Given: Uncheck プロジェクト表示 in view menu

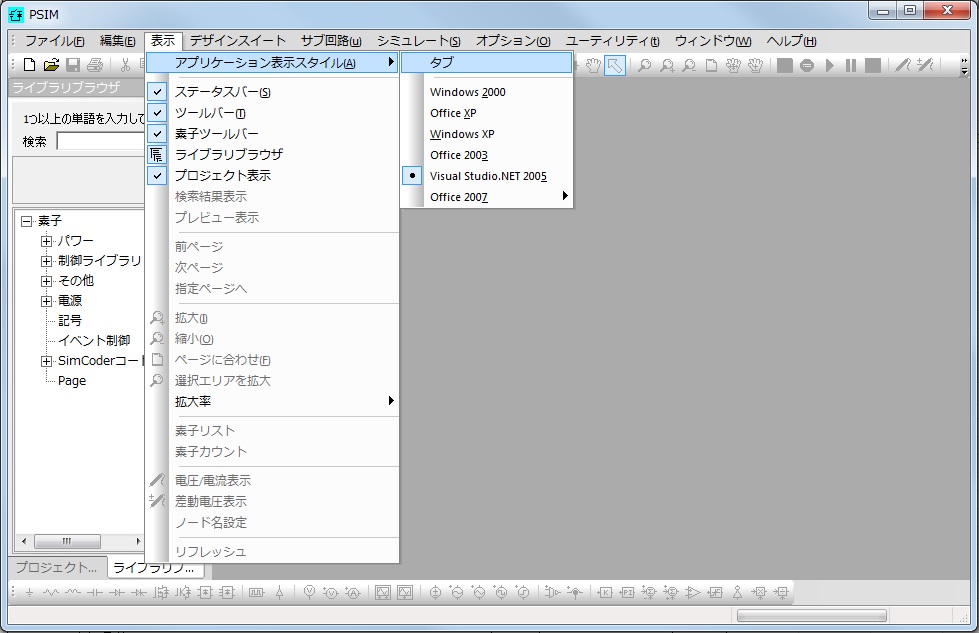Looking at the screenshot, I should pyautogui.click(x=222, y=176).
